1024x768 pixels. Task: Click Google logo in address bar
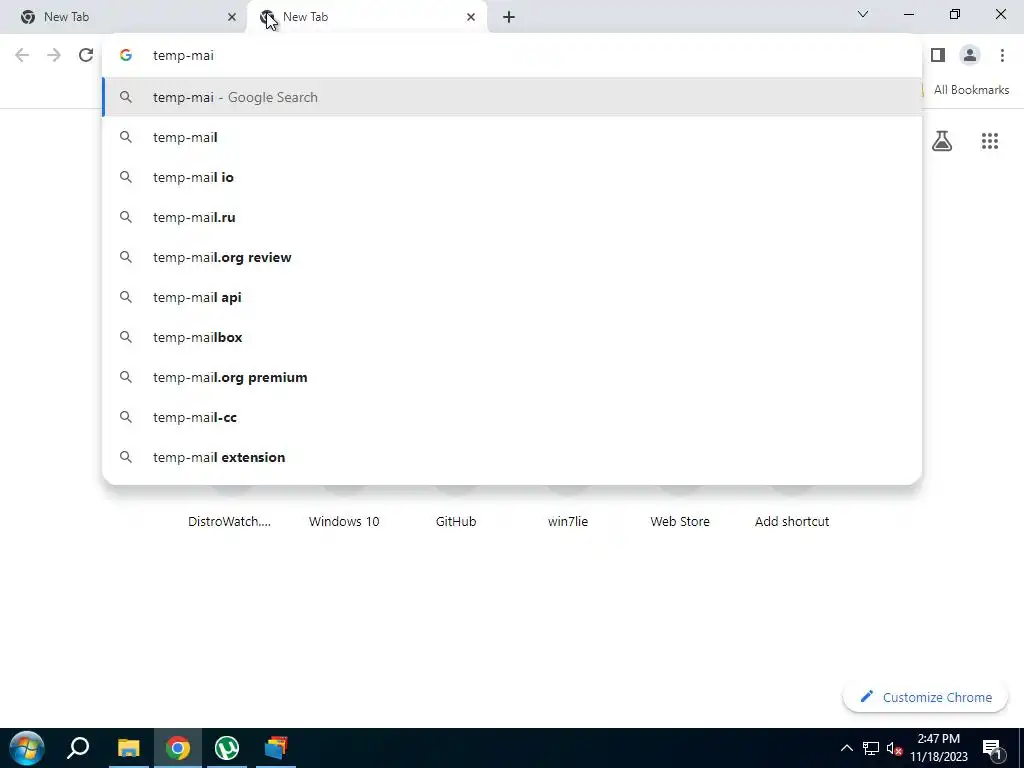(125, 56)
